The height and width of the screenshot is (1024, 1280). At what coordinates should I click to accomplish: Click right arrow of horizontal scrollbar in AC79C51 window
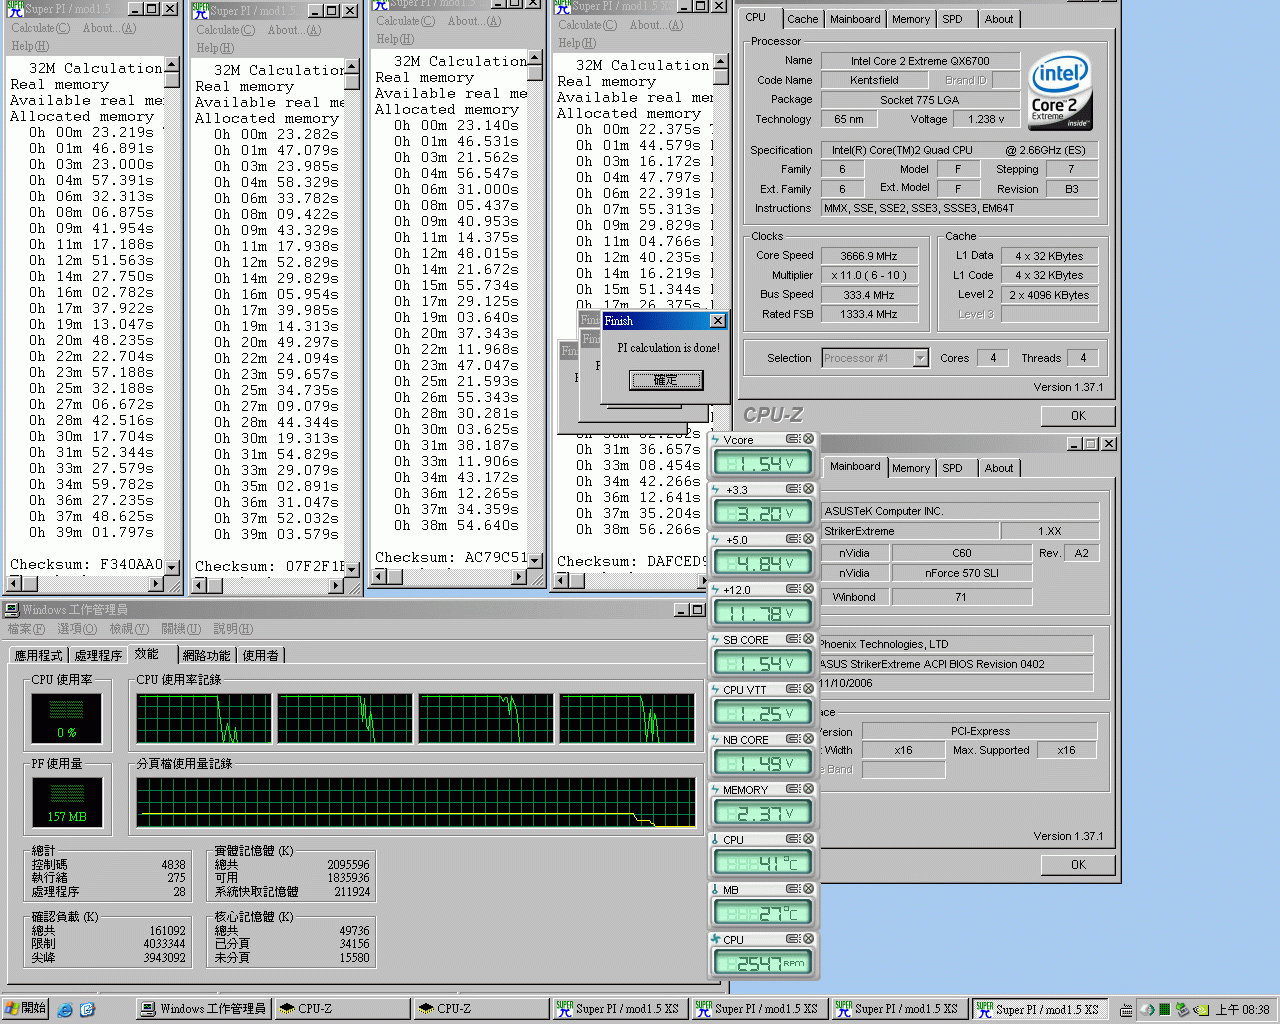518,577
